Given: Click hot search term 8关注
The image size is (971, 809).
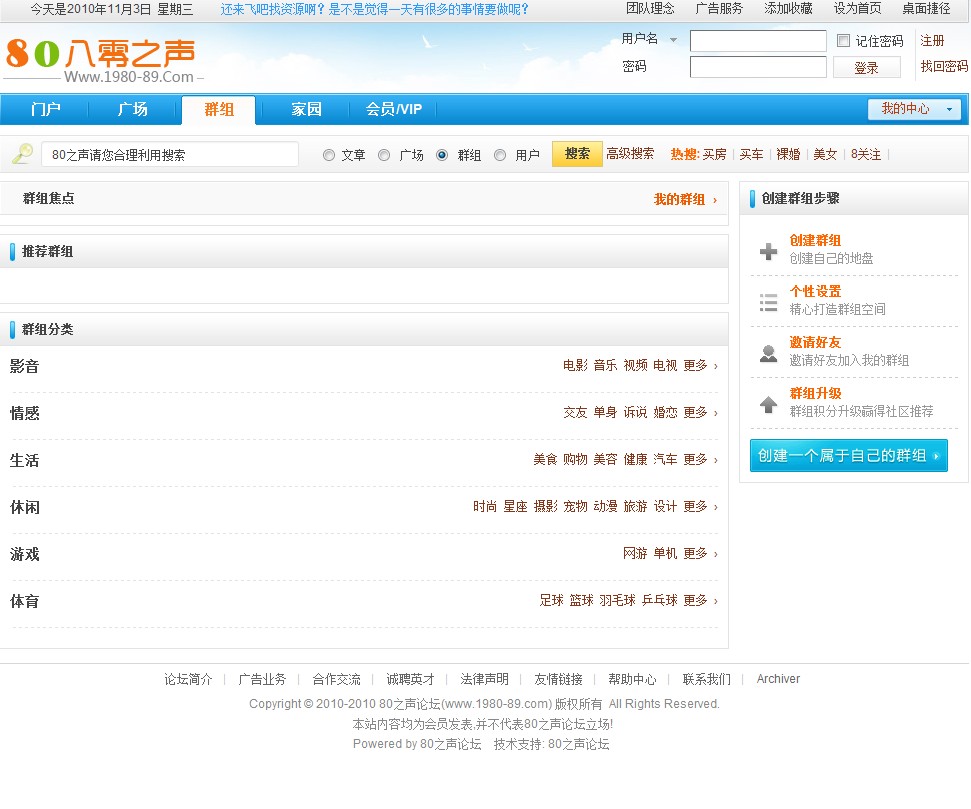Looking at the screenshot, I should click(866, 154).
